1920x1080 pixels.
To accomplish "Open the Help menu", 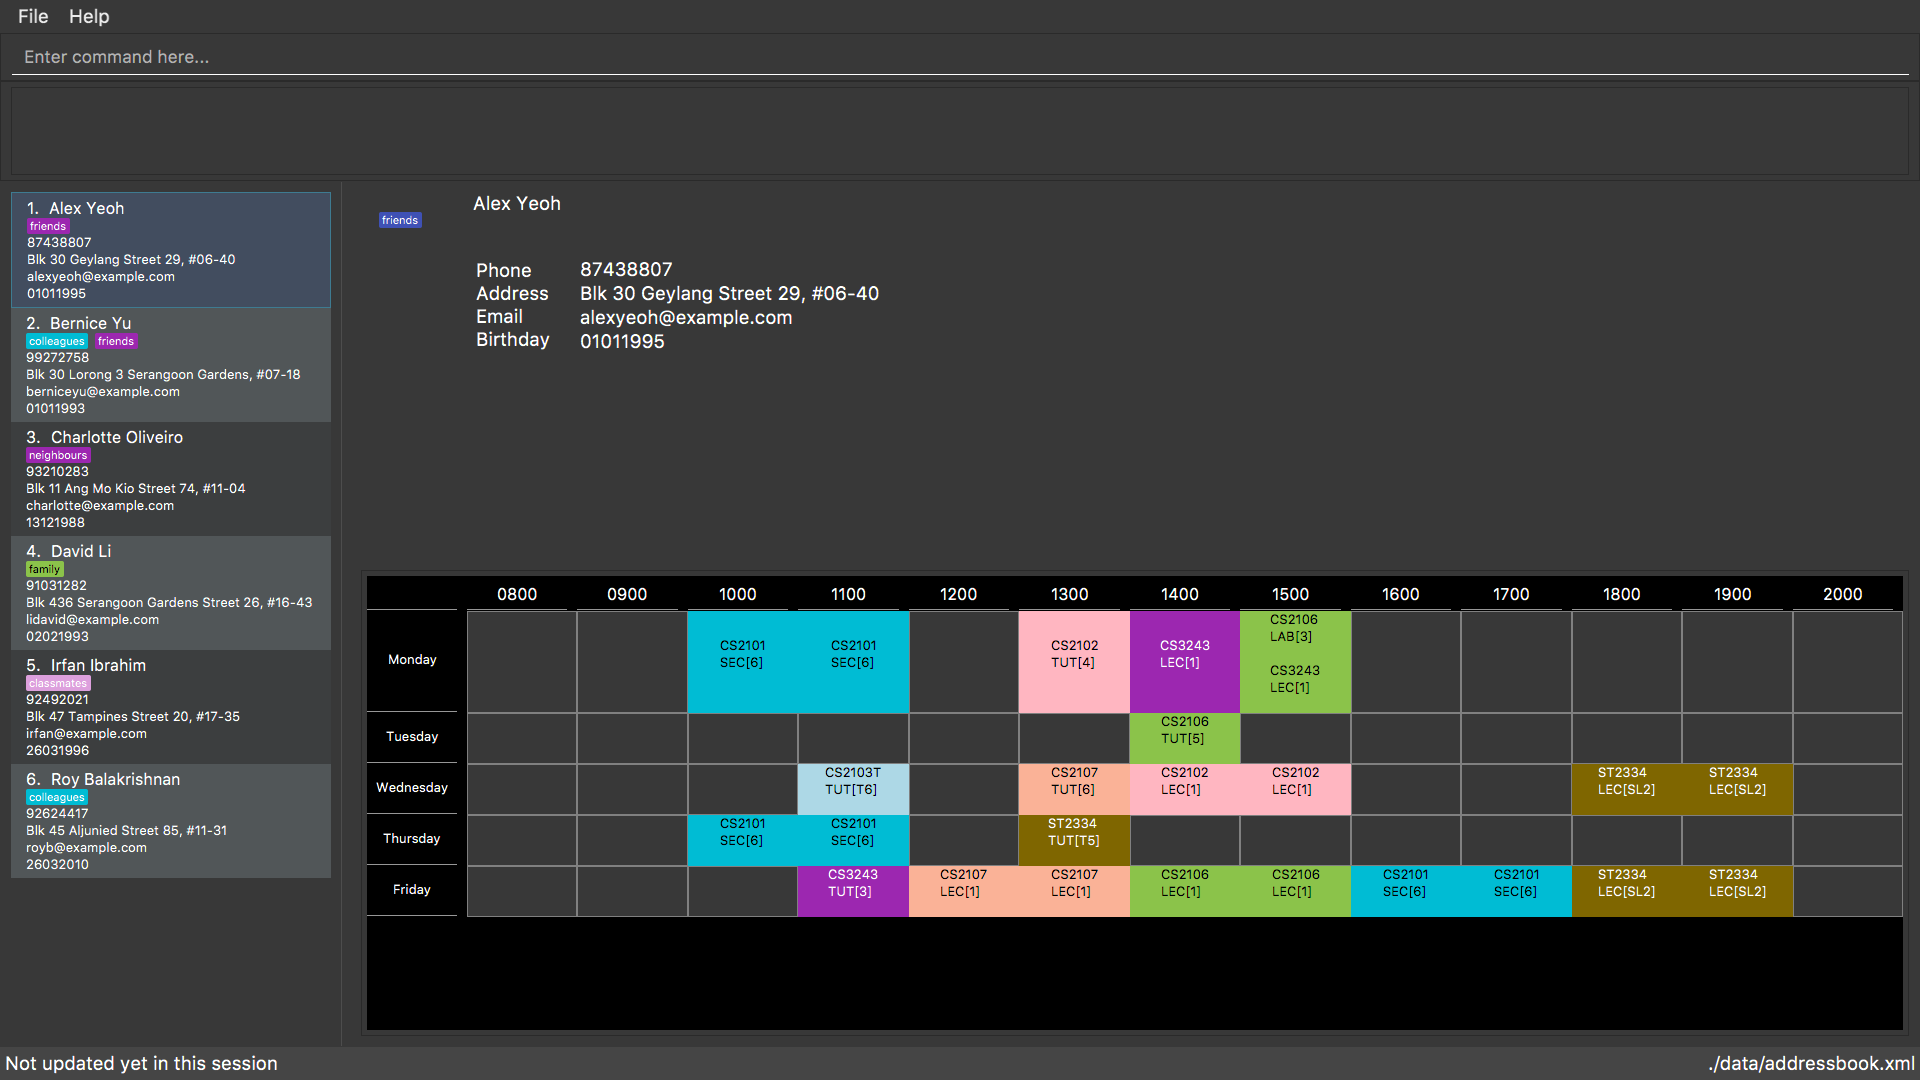I will click(89, 16).
